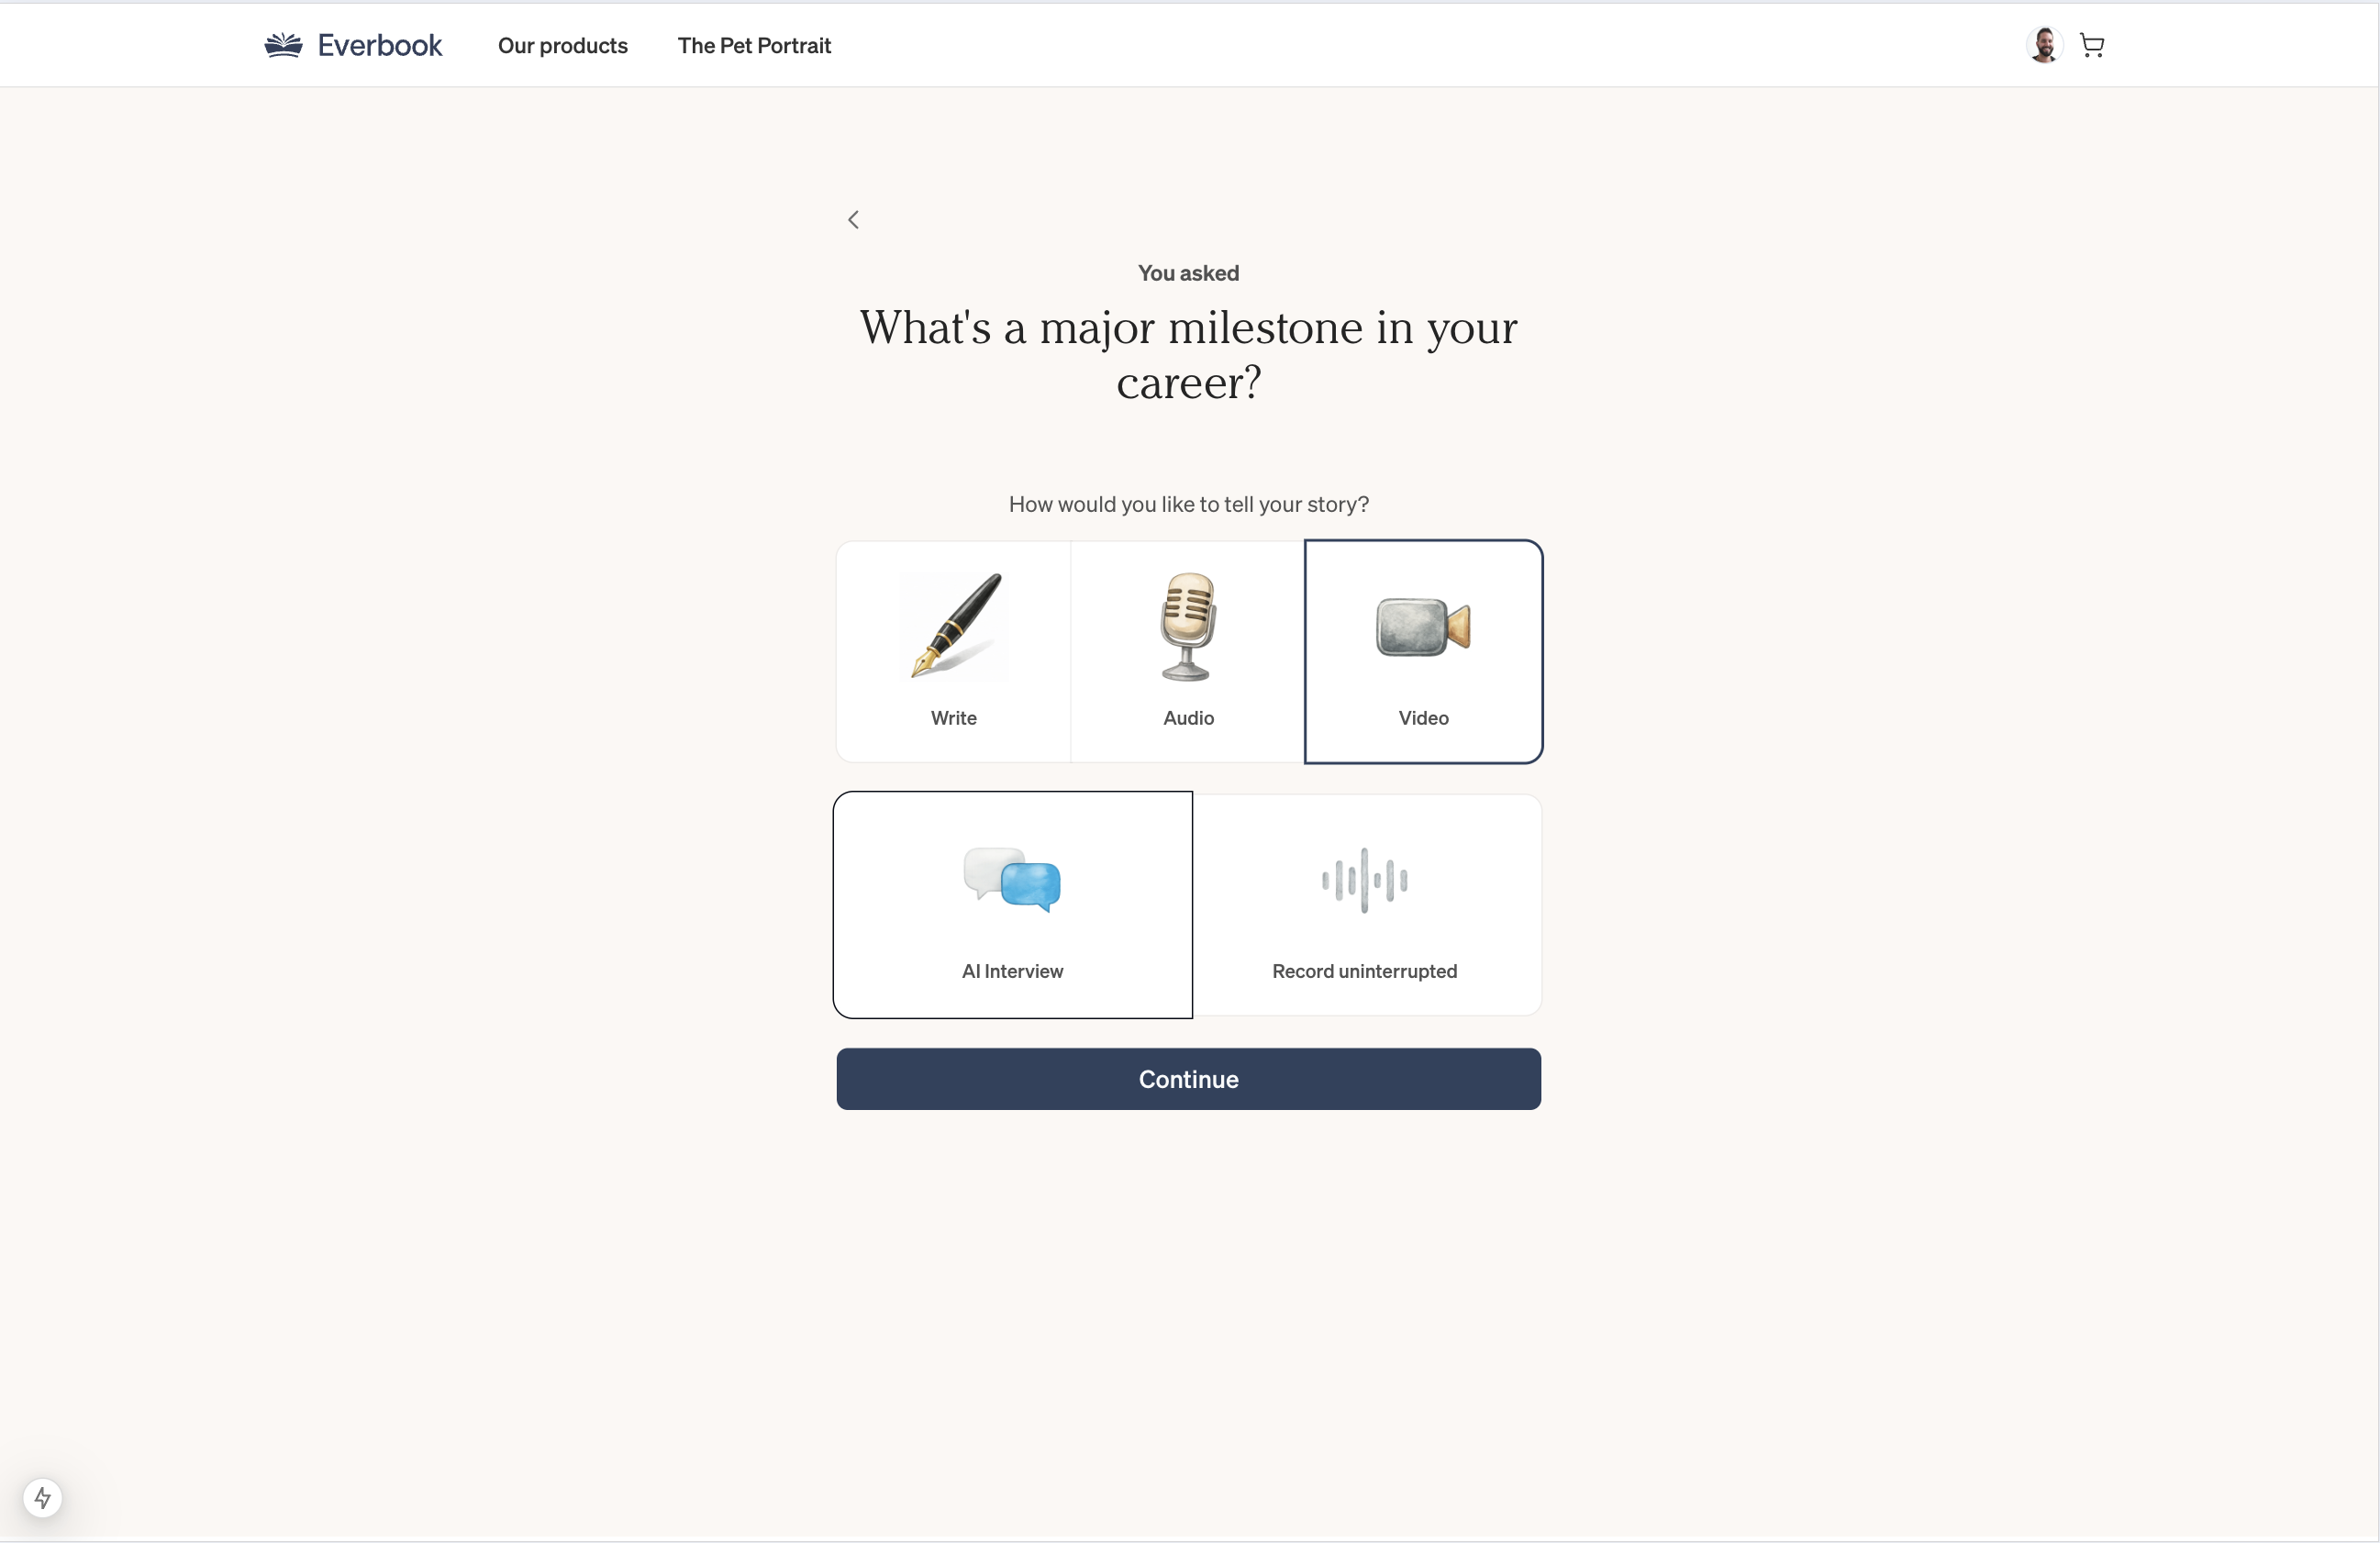The image size is (2380, 1543).
Task: Choose Record uninterrupted mode
Action: pyautogui.click(x=1366, y=905)
